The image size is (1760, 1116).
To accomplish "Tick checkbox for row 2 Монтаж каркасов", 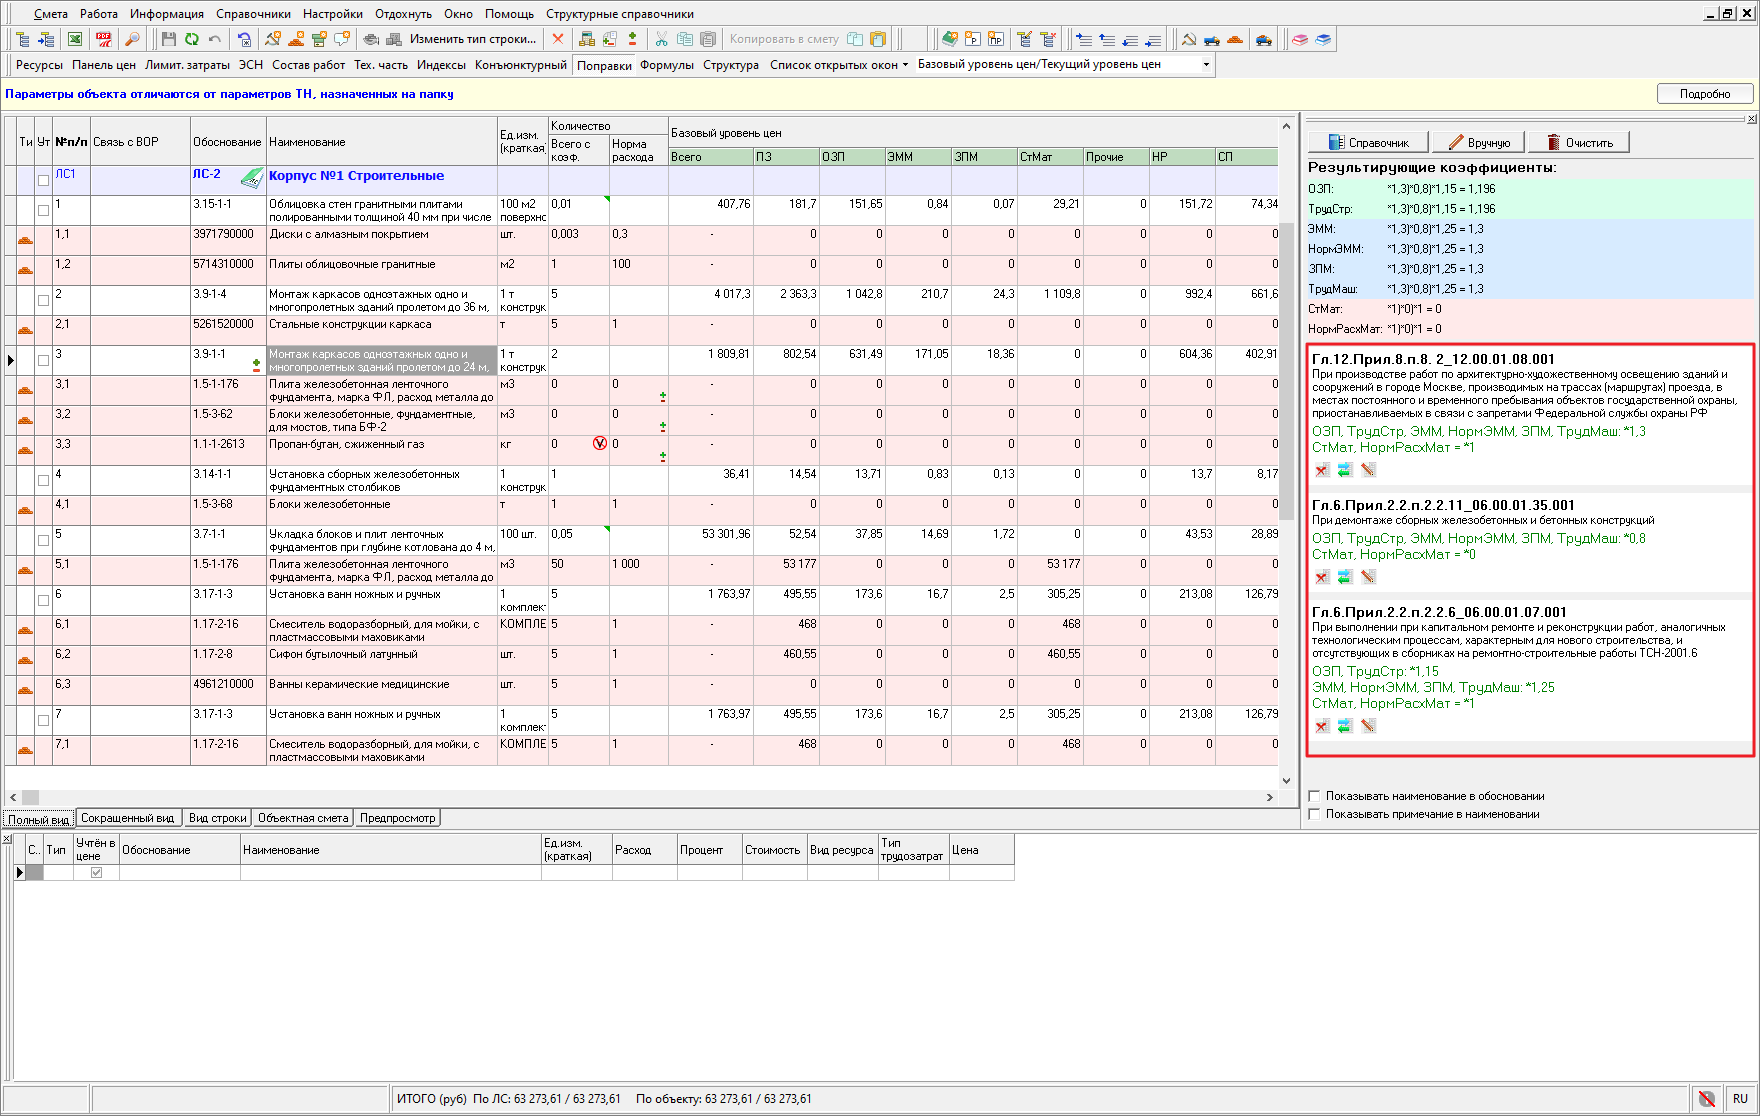I will pyautogui.click(x=43, y=301).
